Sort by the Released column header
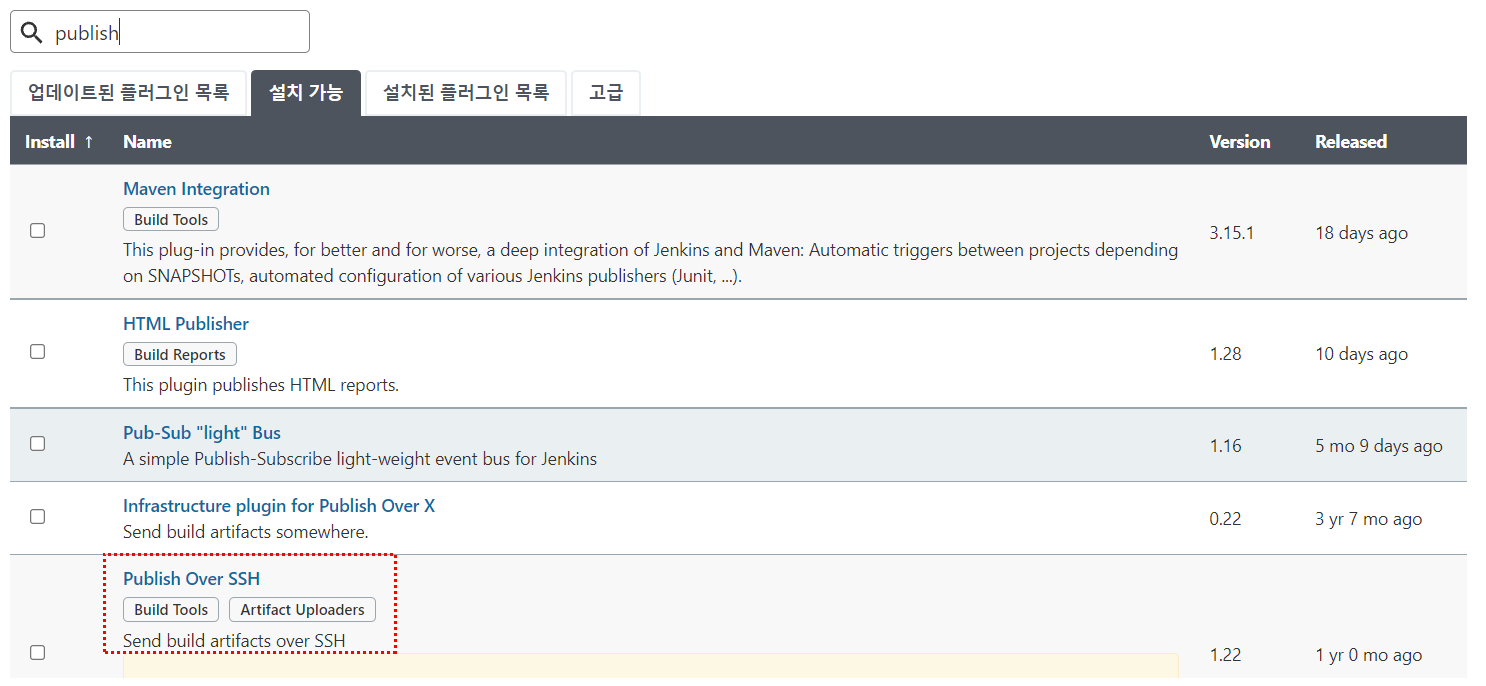The width and height of the screenshot is (1486, 686). (1350, 142)
